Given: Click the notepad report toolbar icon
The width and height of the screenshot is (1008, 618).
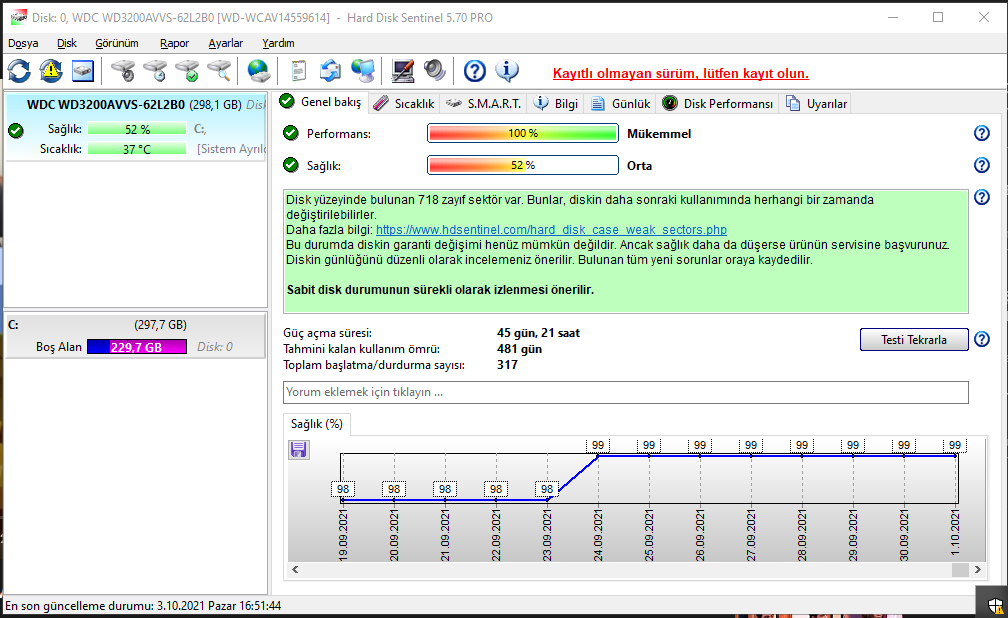Looking at the screenshot, I should (x=298, y=71).
